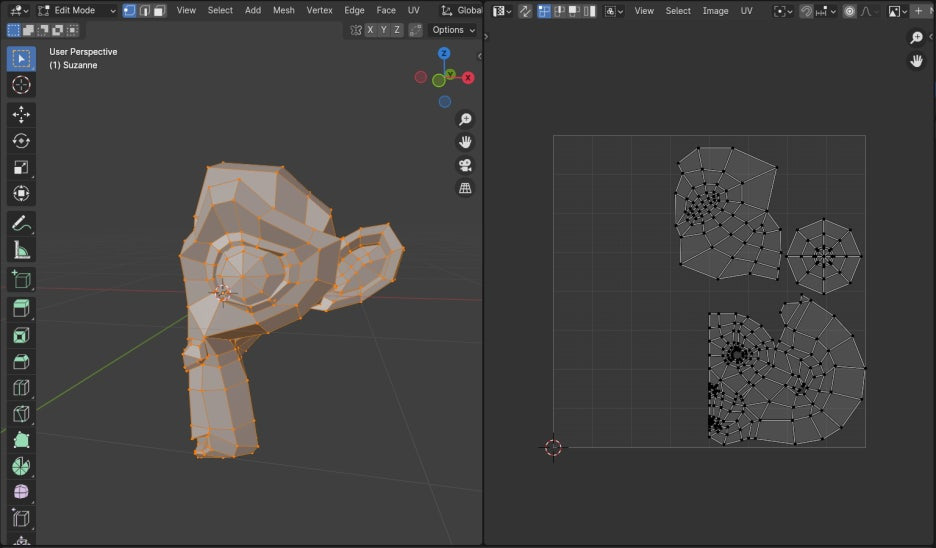The width and height of the screenshot is (936, 548).
Task: Set selection mode to new selection
Action: click(x=14, y=30)
